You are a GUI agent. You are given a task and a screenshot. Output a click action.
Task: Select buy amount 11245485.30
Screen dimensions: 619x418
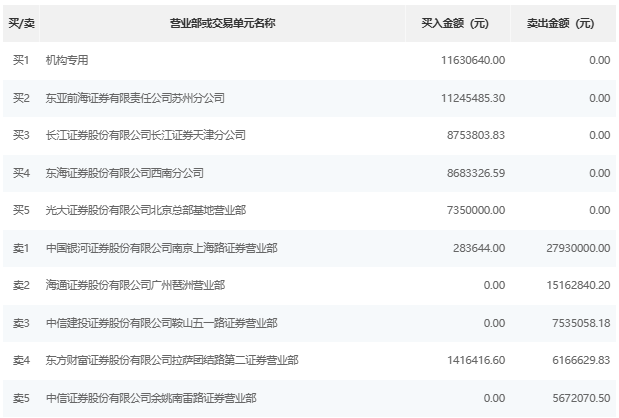coord(473,98)
